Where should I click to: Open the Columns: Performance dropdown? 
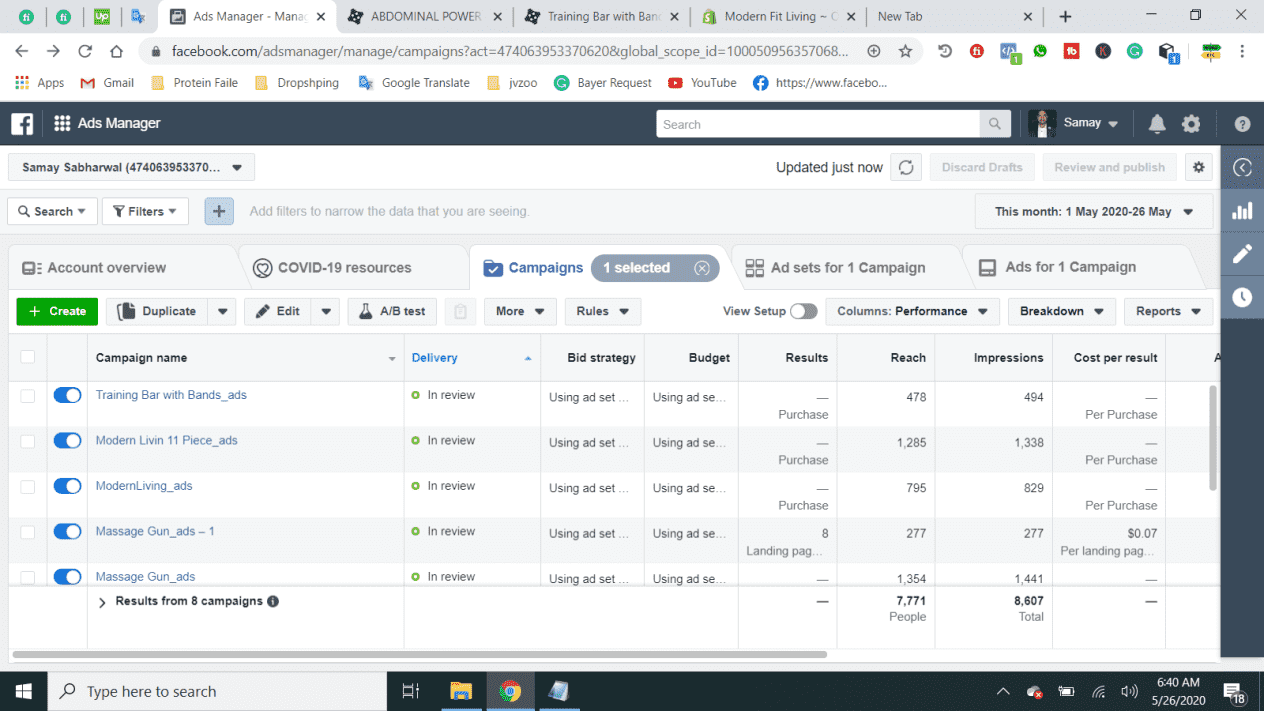coord(912,311)
